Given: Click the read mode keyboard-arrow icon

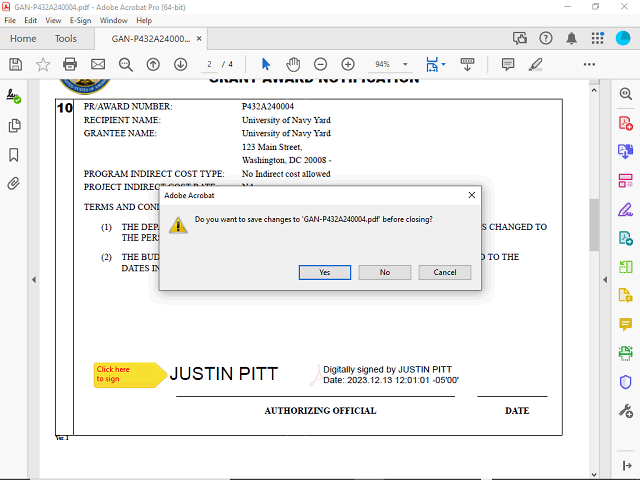Looking at the screenshot, I should [x=467, y=64].
